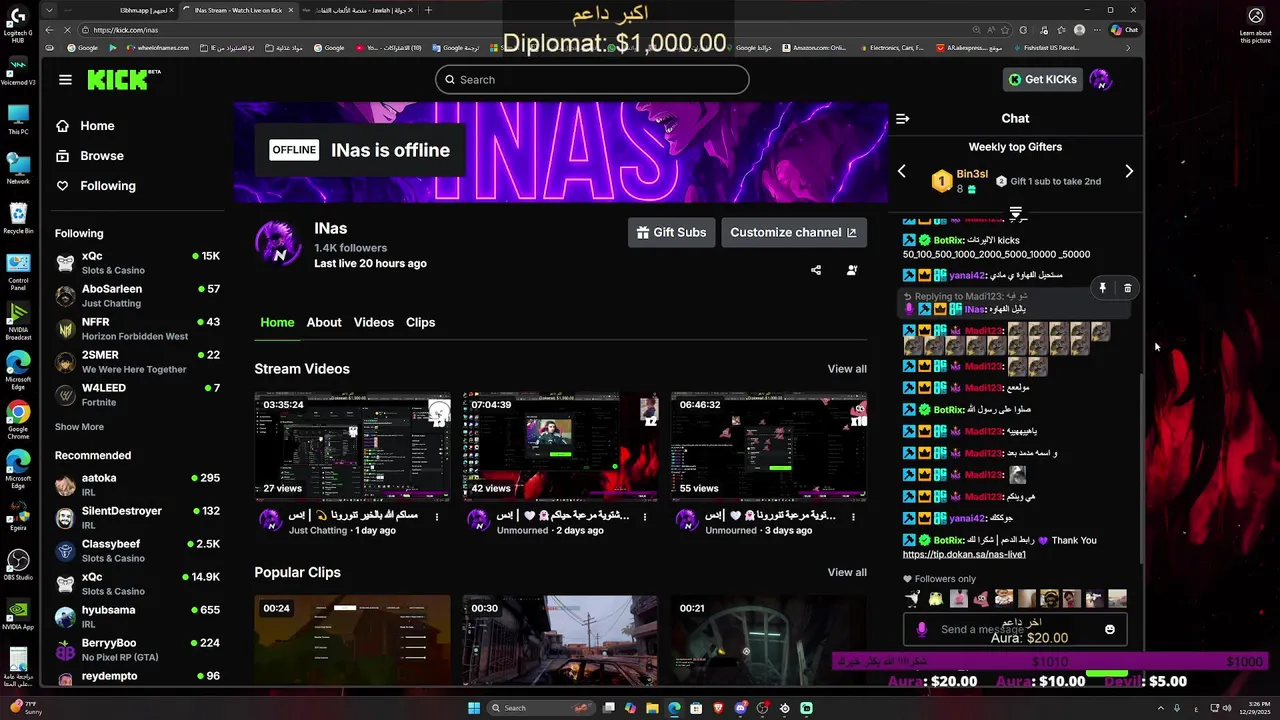Go to Browse in sidebar
The width and height of the screenshot is (1280, 720).
[89, 156]
